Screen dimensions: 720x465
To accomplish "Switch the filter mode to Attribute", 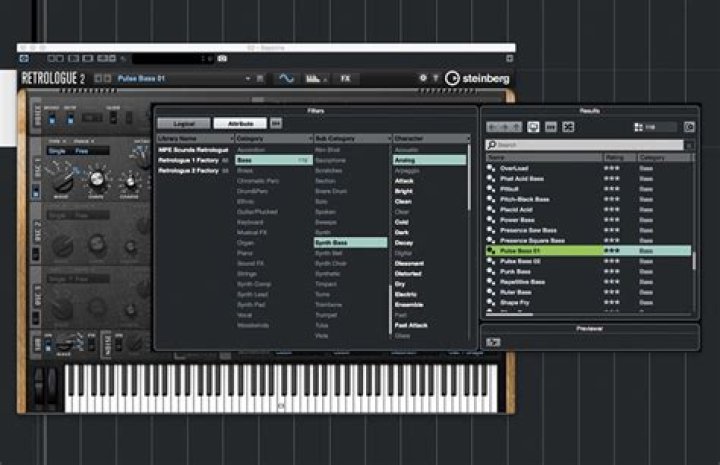I will [x=240, y=123].
